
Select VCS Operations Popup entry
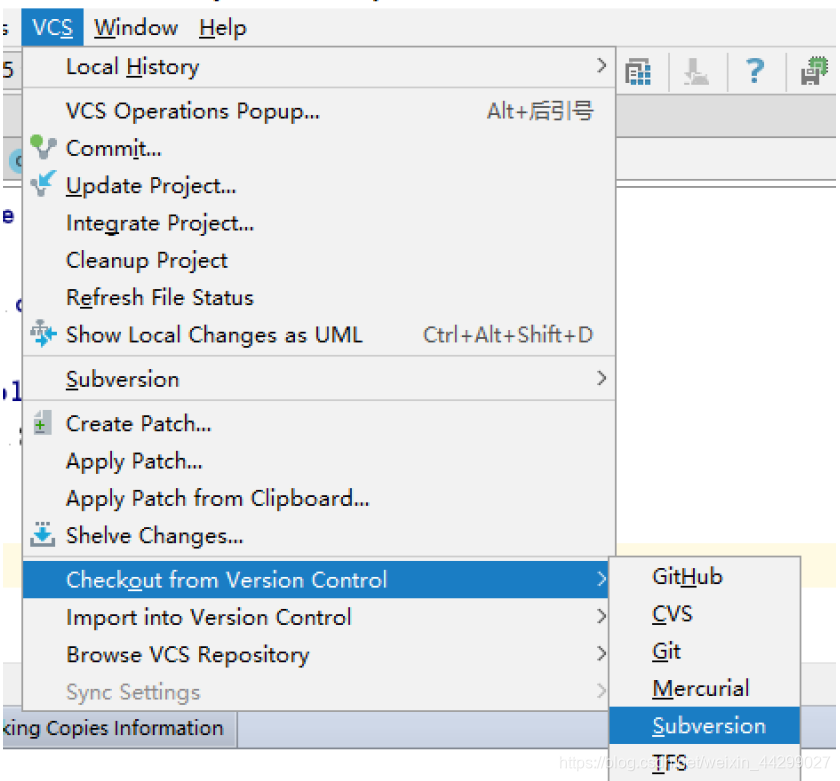[319, 111]
